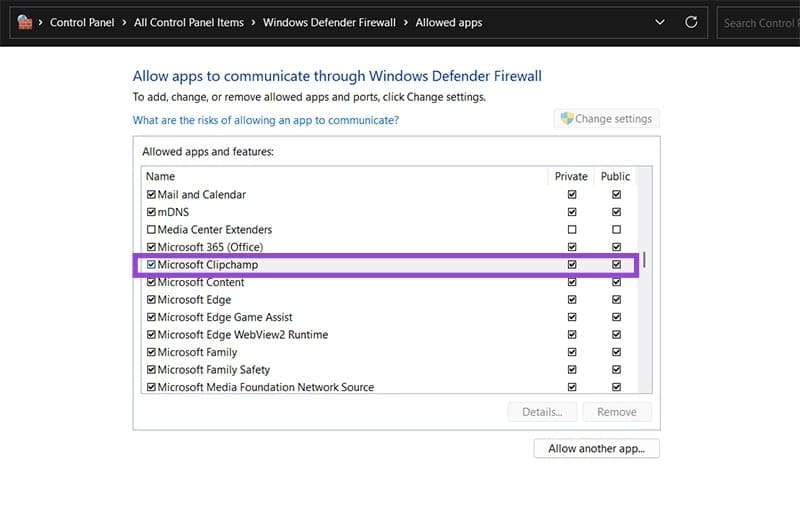
Task: Expand chevron after Control Panel breadcrumb
Action: tap(124, 22)
